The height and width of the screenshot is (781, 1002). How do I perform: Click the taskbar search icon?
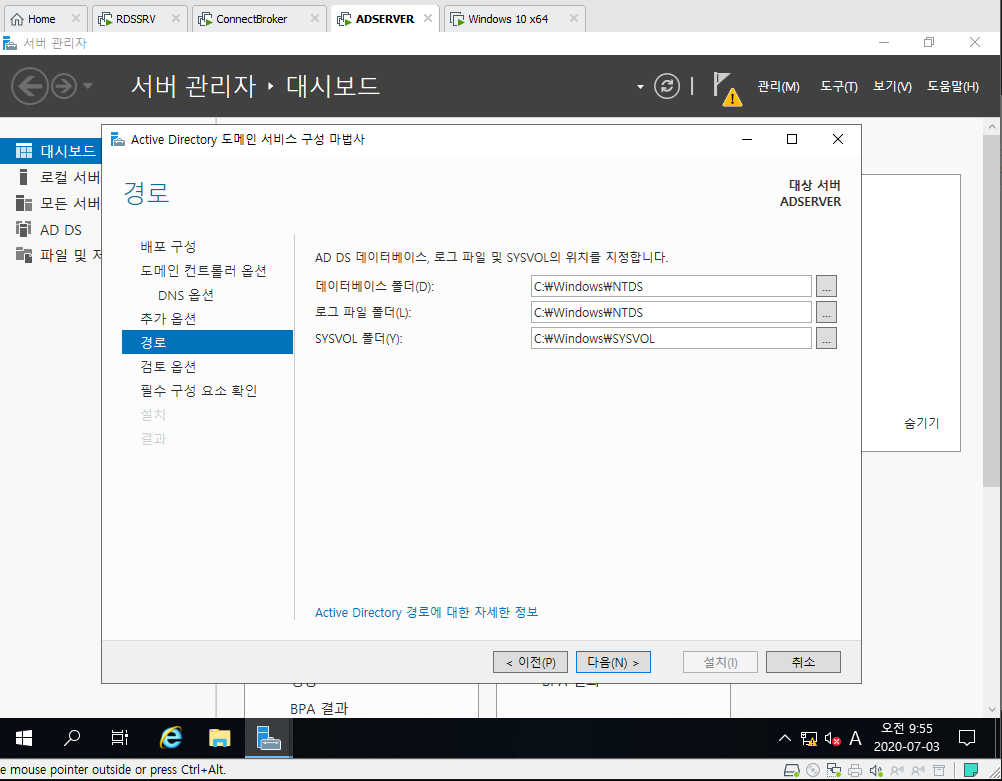(x=72, y=738)
